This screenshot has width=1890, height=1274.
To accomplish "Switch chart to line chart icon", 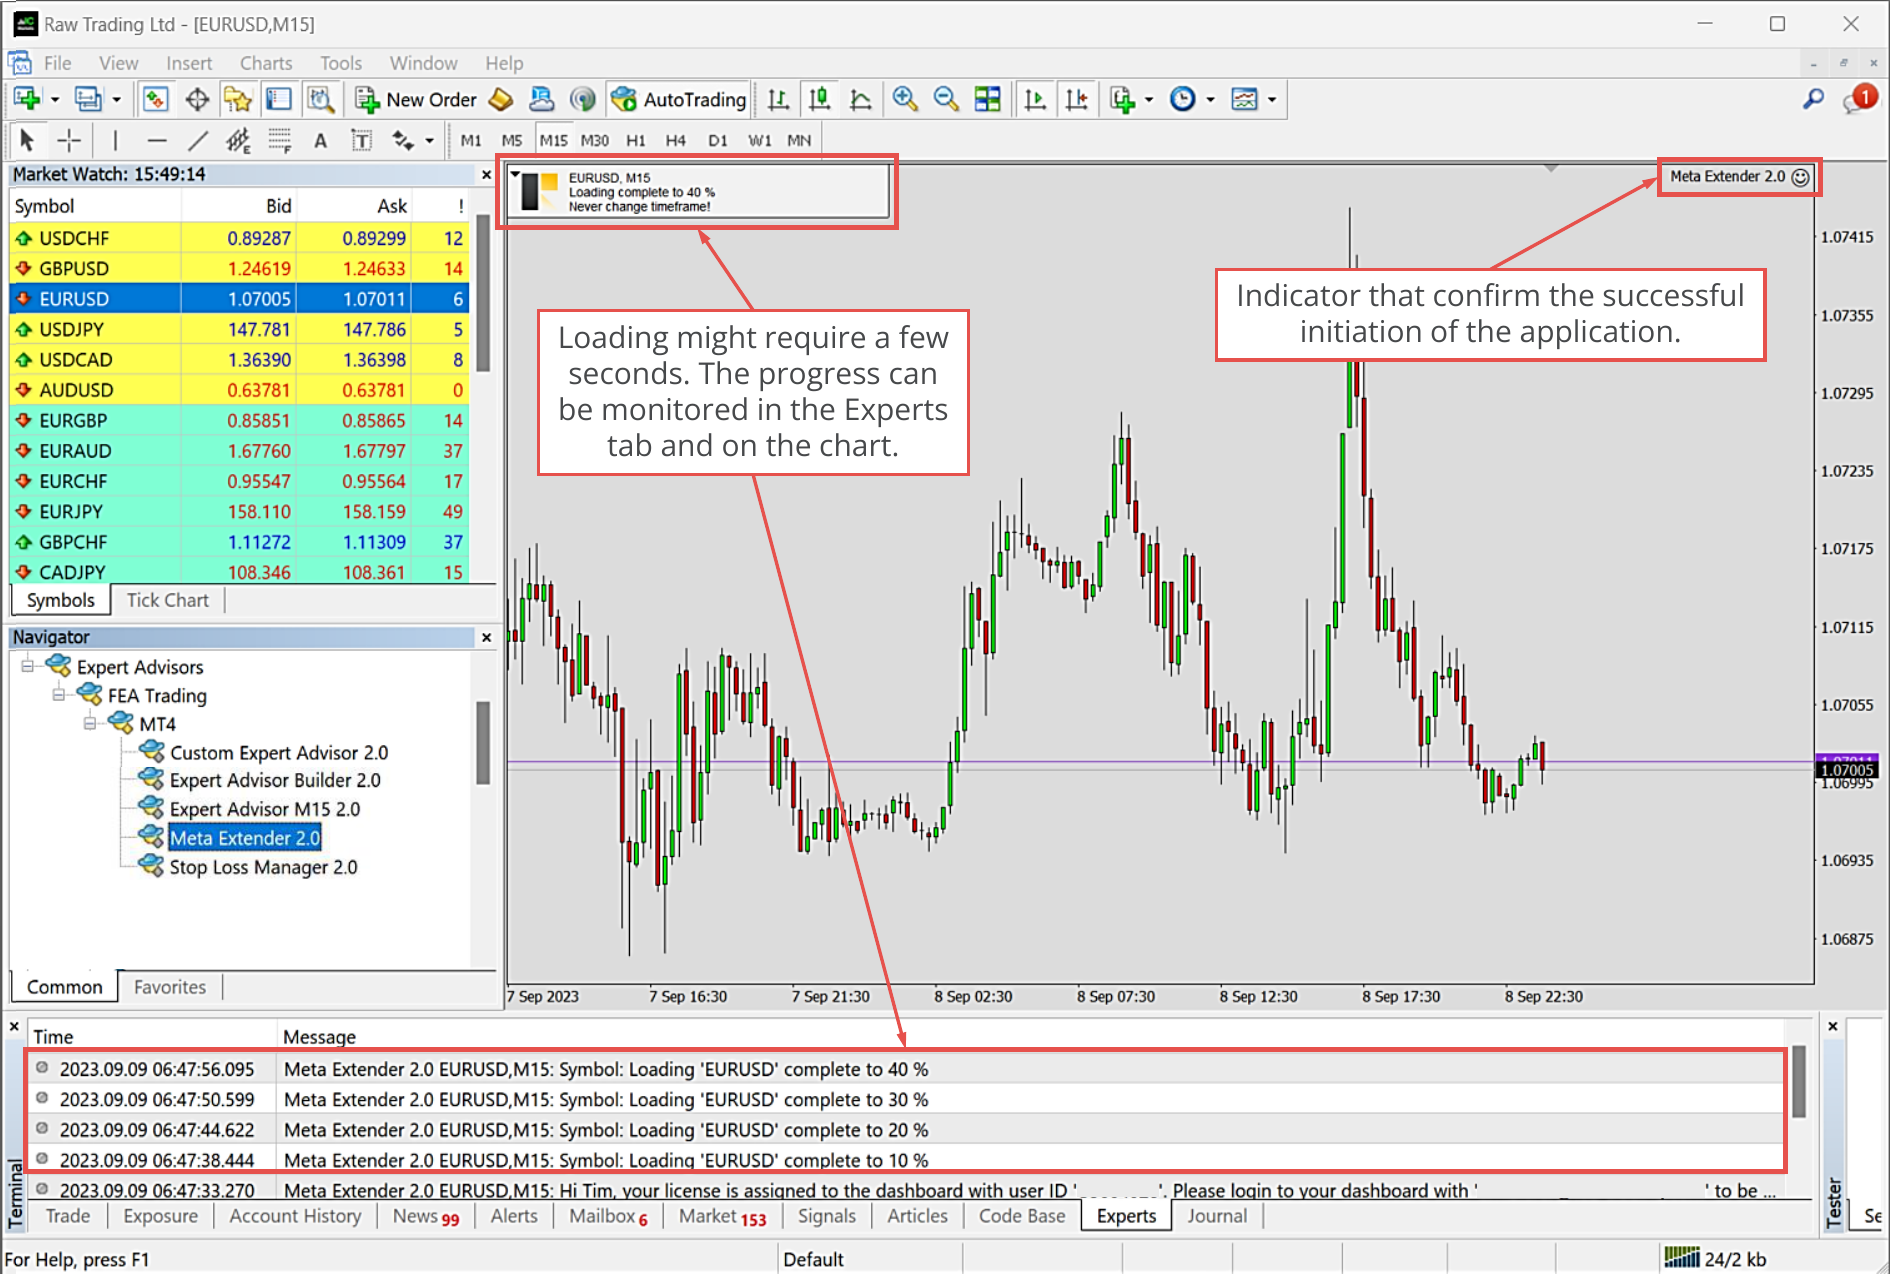I will coord(860,99).
